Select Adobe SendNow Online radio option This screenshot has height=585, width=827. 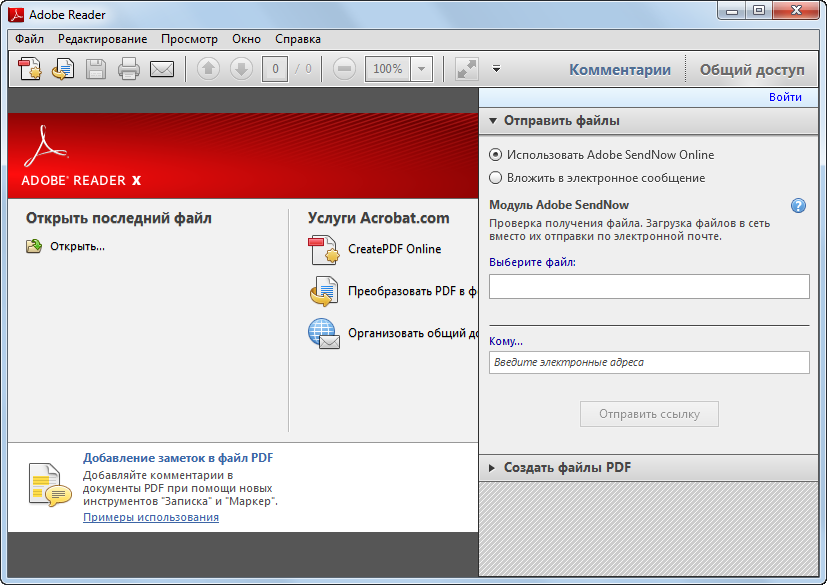pyautogui.click(x=495, y=155)
